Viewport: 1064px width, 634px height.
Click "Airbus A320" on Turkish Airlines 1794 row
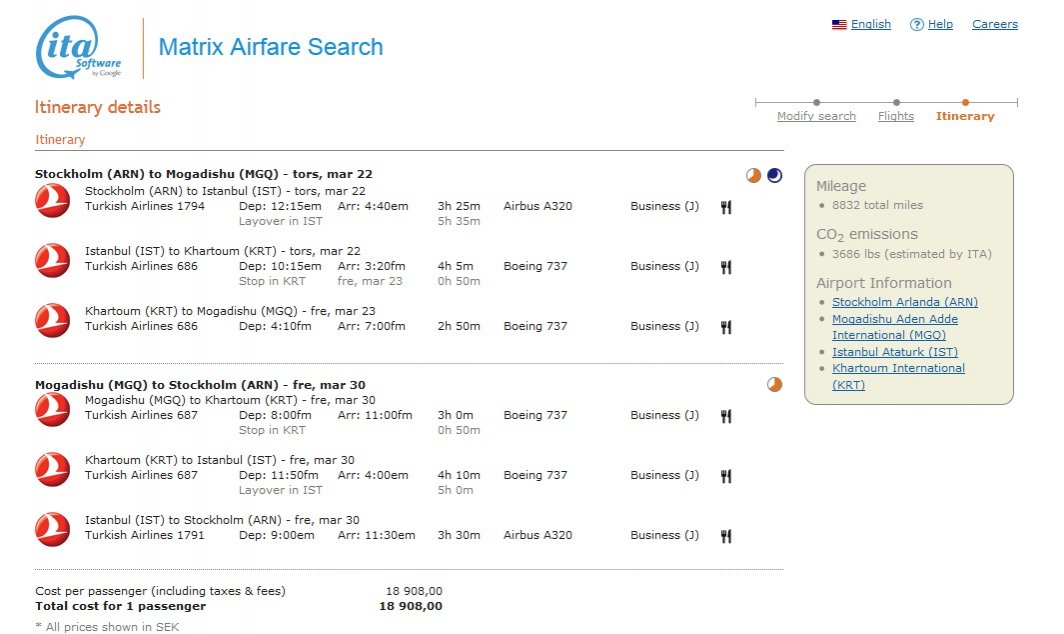[x=537, y=206]
